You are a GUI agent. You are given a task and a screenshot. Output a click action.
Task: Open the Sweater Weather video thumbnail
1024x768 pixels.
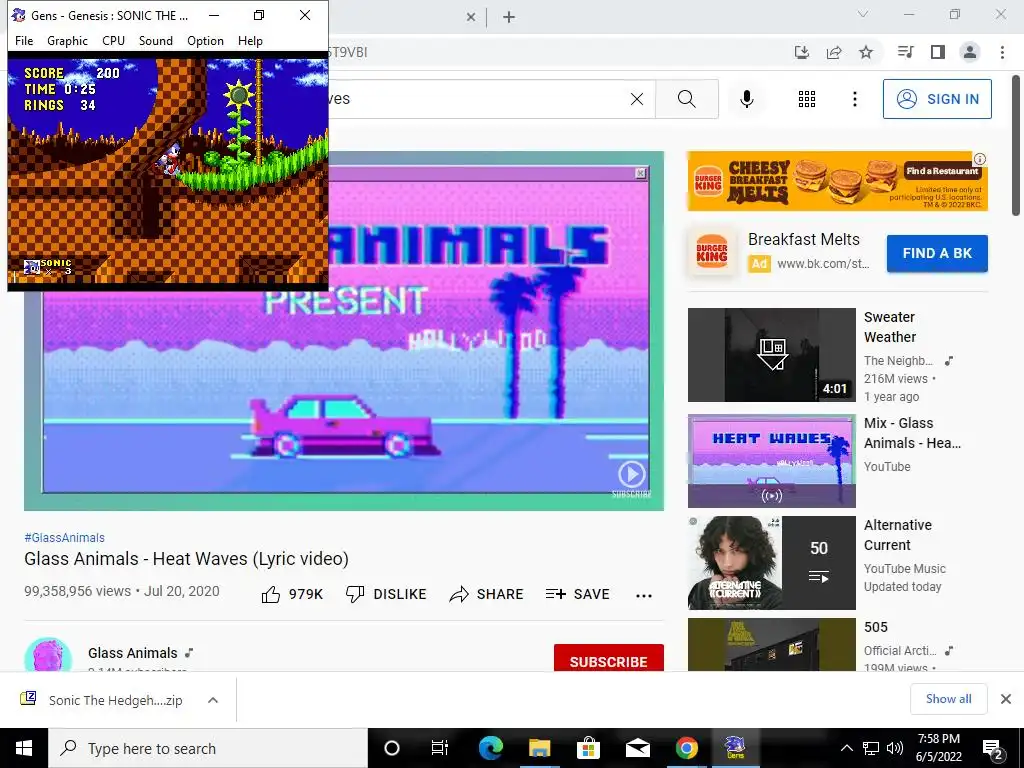click(771, 355)
